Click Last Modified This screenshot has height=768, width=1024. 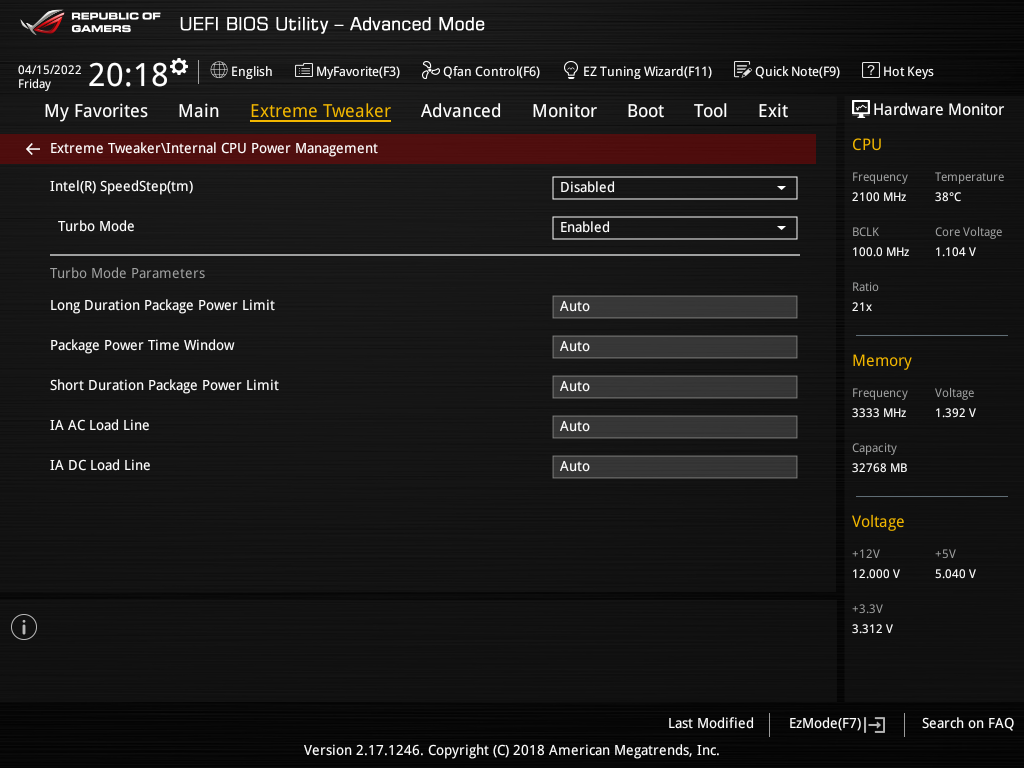pyautogui.click(x=711, y=724)
